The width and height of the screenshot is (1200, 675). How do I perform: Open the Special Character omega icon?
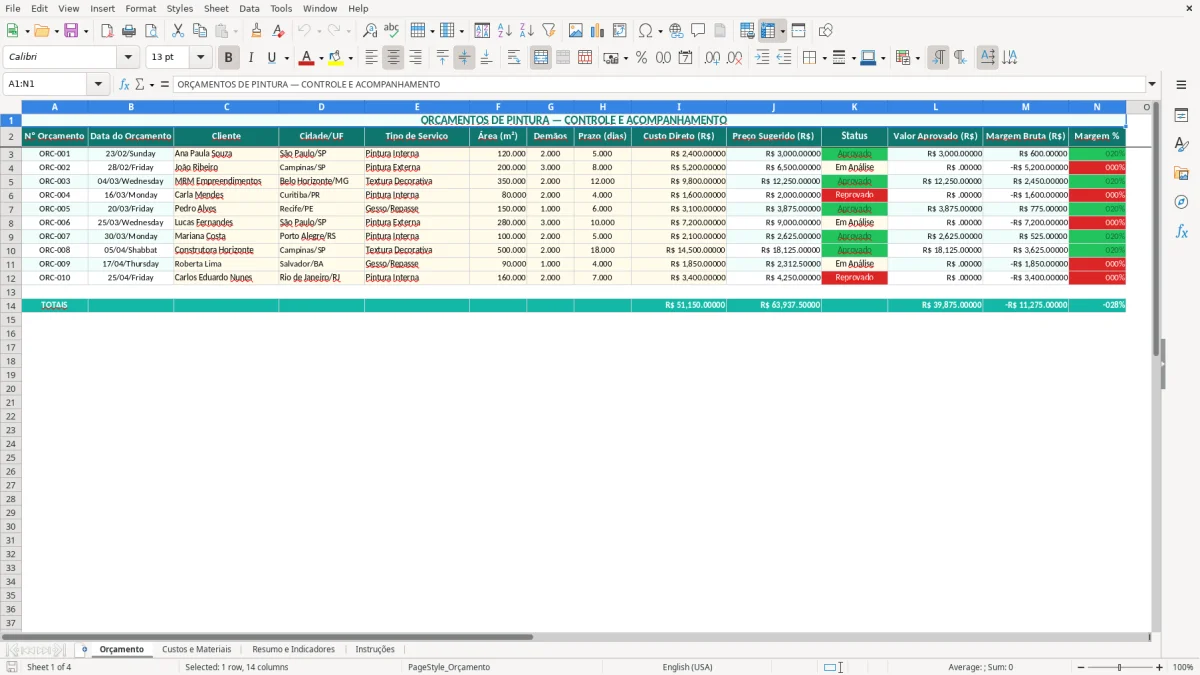645,31
